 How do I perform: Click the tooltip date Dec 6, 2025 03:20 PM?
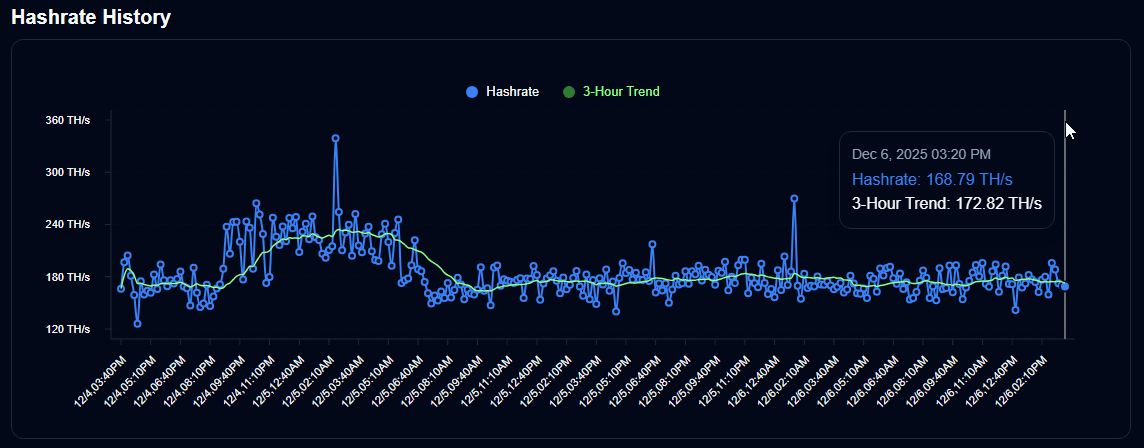coord(921,154)
